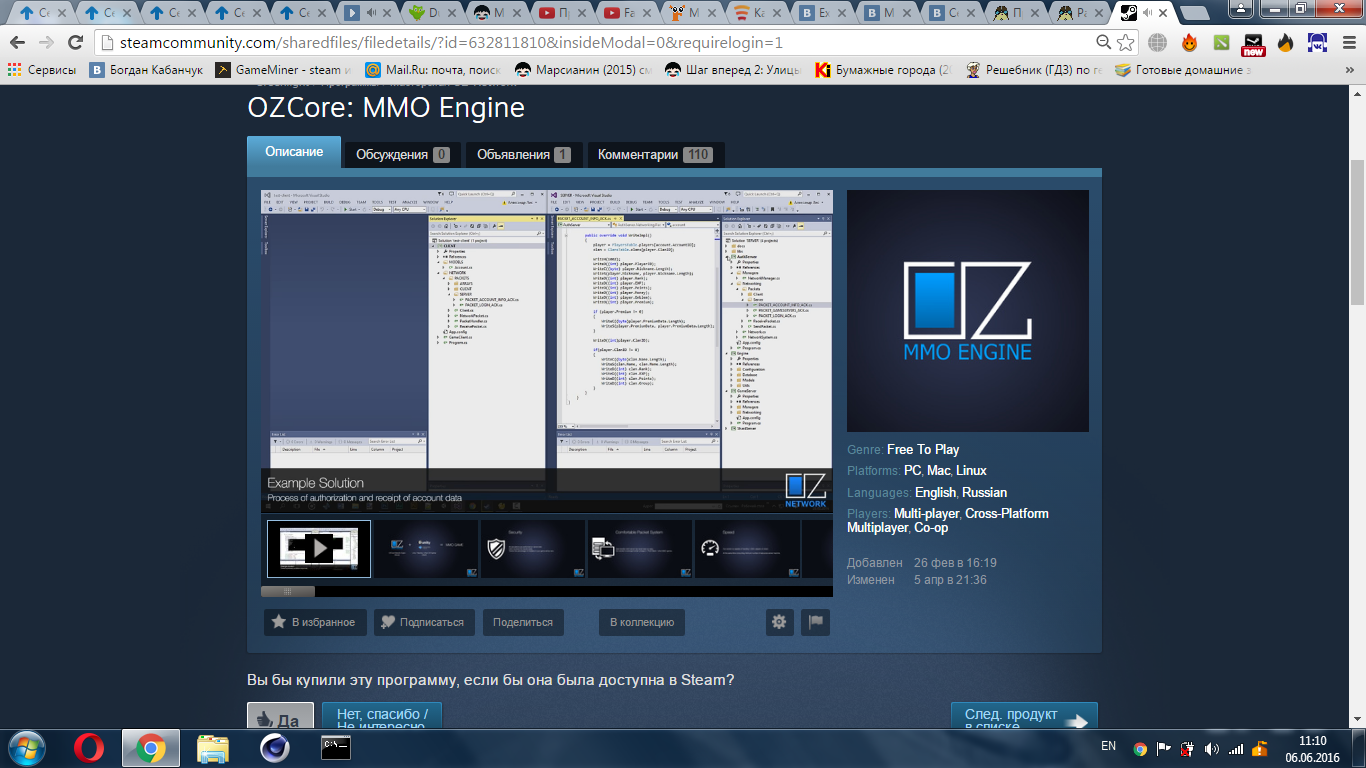This screenshot has width=1366, height=768.
Task: Open the Mail.Ru bookmark
Action: [x=432, y=70]
